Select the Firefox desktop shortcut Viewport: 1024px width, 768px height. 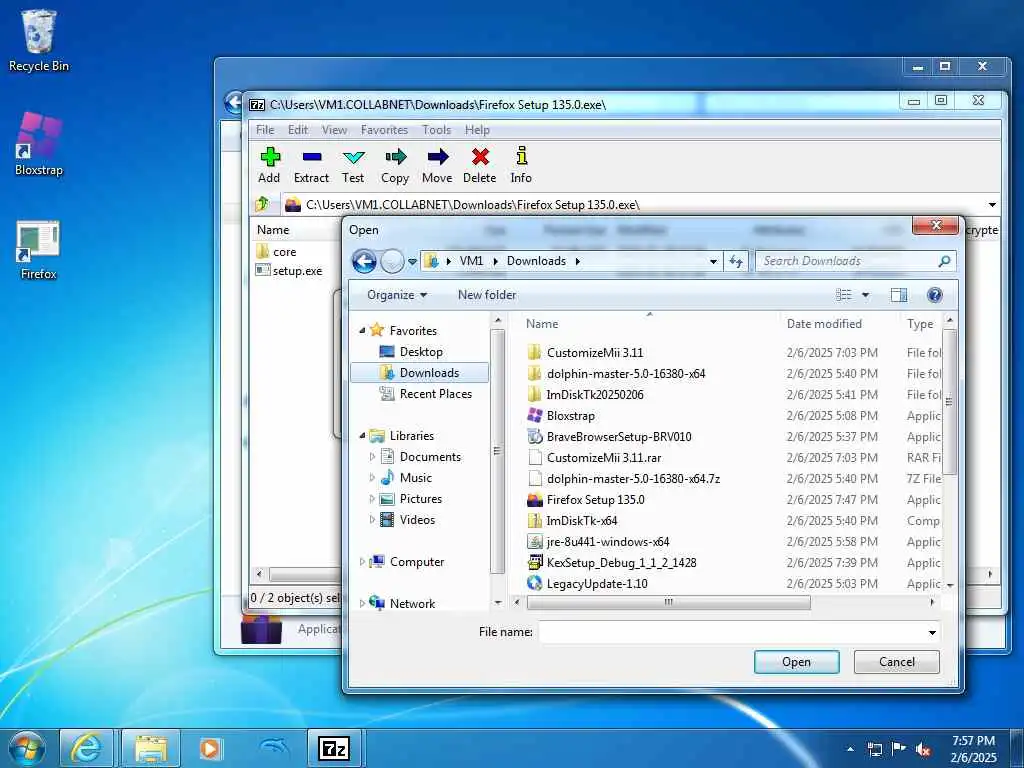point(39,250)
